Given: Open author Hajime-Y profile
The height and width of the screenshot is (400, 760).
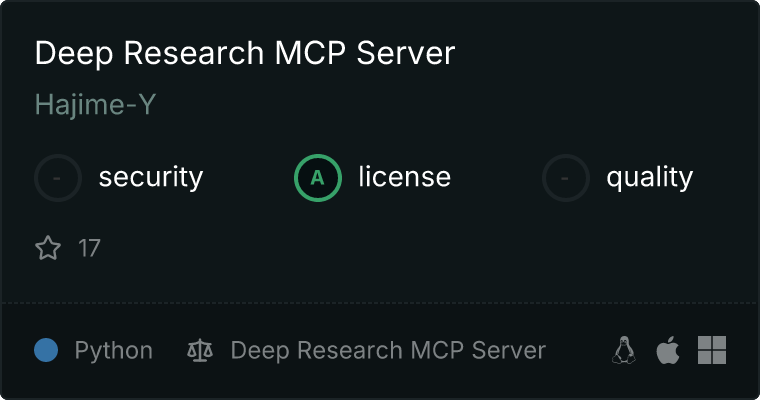Looking at the screenshot, I should (x=95, y=105).
